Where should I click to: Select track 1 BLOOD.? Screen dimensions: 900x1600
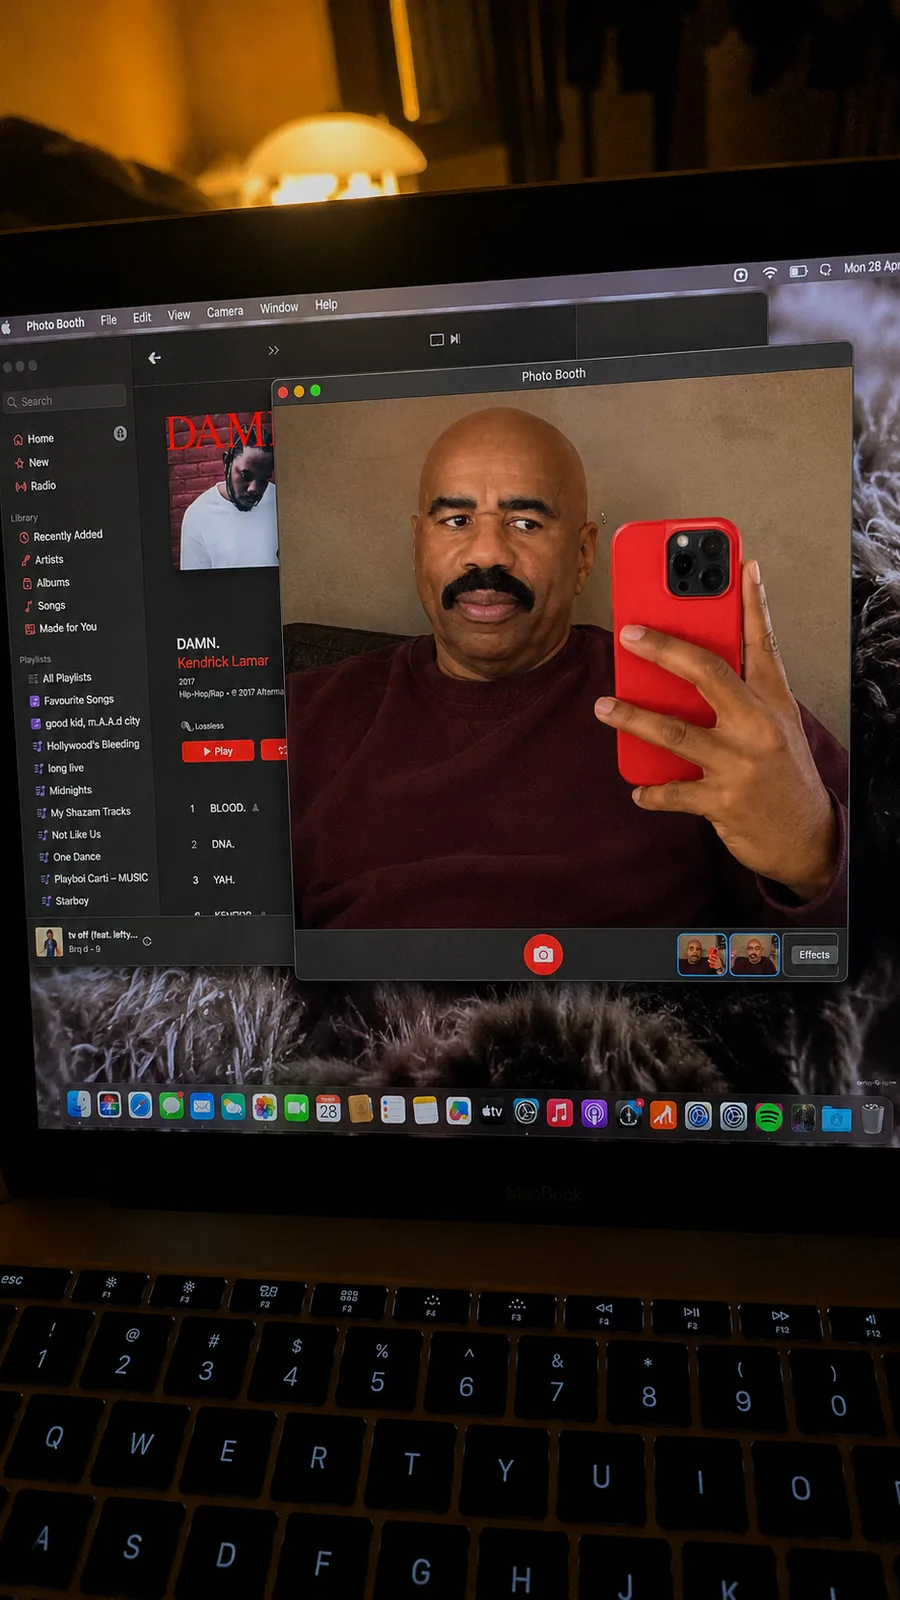(227, 808)
